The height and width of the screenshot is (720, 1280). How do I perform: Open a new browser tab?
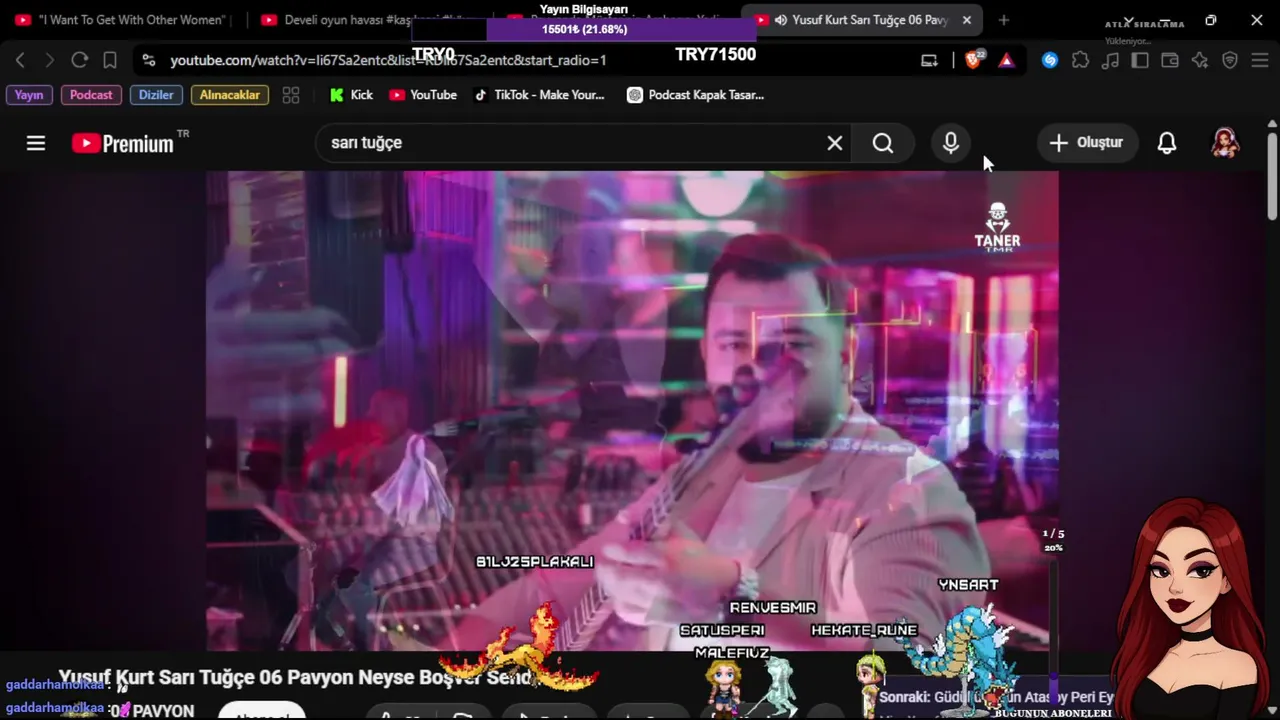pyautogui.click(x=1004, y=20)
